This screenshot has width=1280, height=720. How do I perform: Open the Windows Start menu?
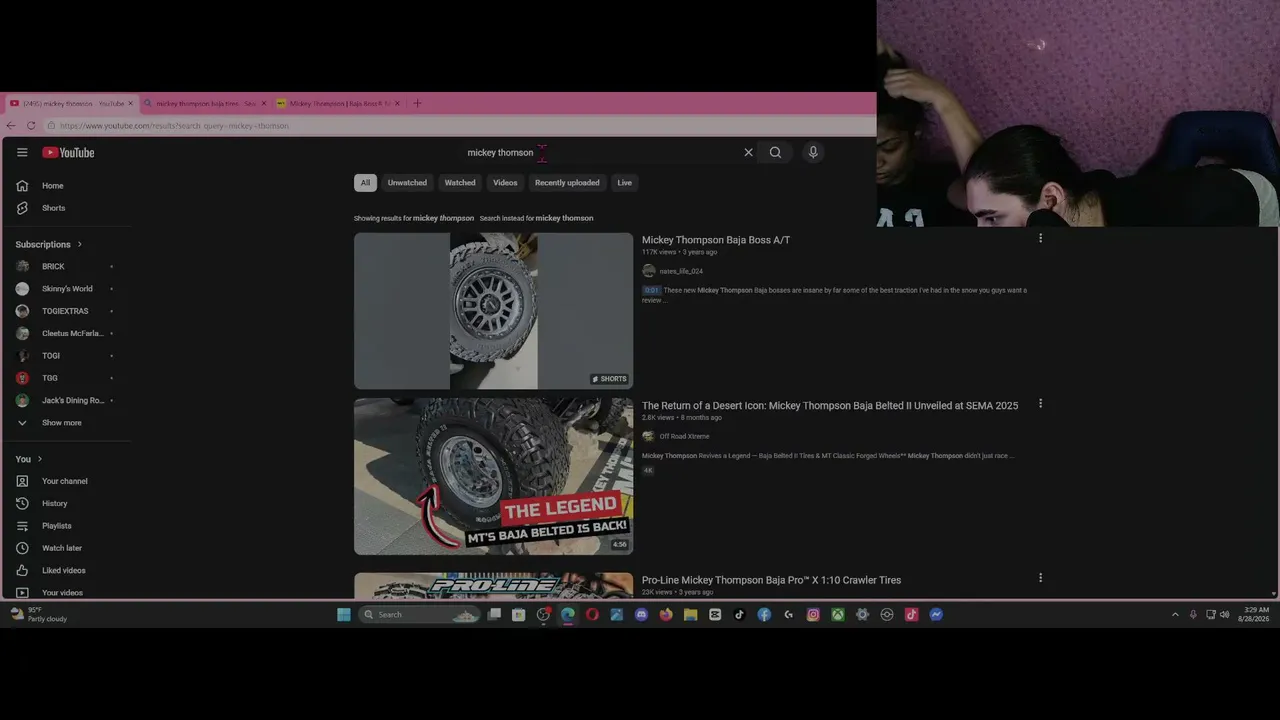click(344, 614)
